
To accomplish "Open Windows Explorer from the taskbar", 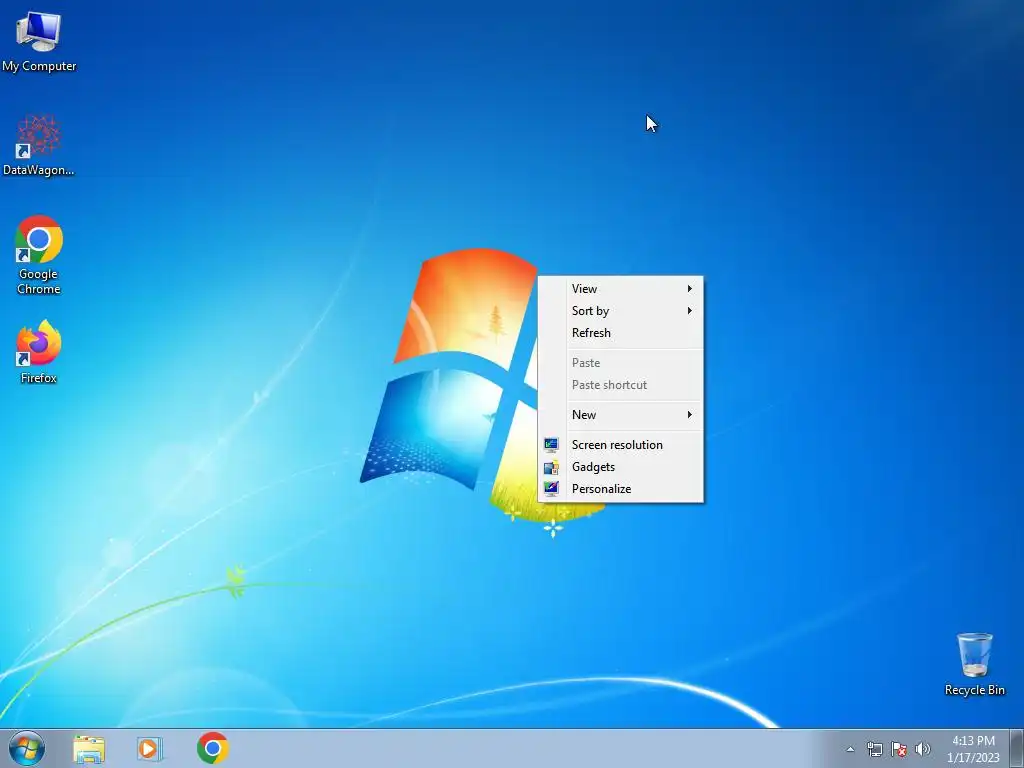I will click(89, 748).
